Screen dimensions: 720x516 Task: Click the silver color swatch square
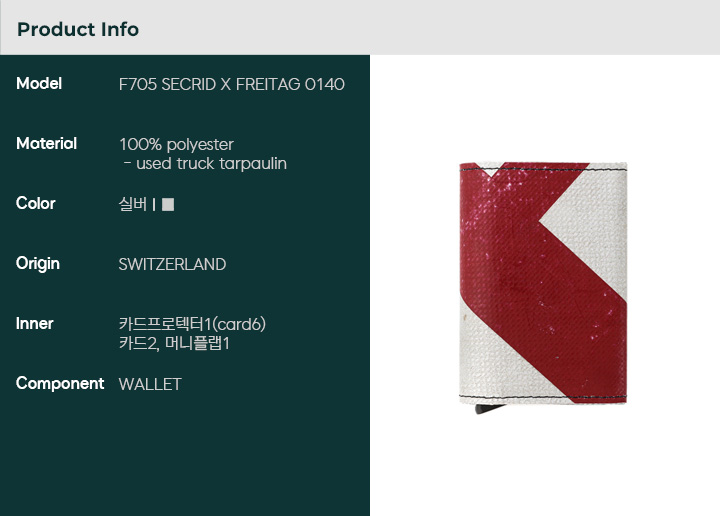pyautogui.click(x=168, y=204)
